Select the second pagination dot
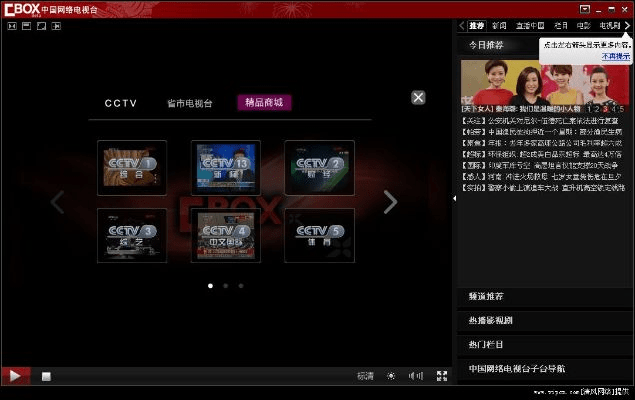 tap(226, 286)
